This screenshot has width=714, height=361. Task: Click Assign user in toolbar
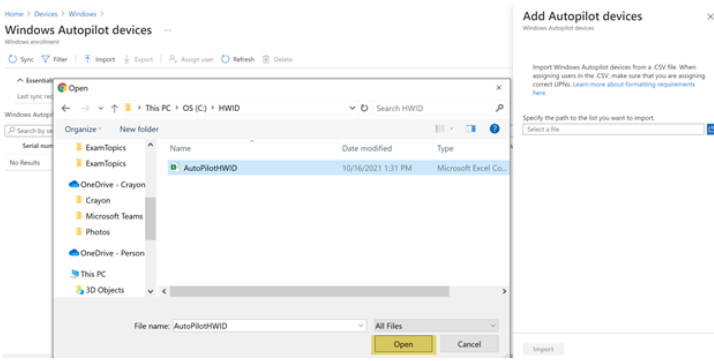coord(191,59)
